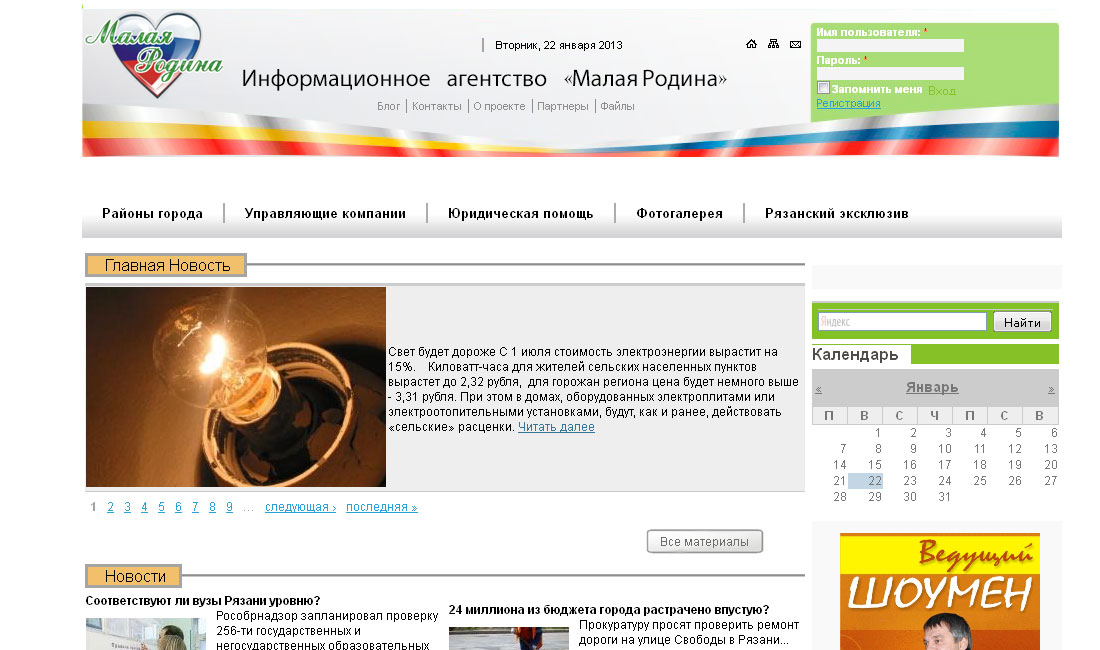Go to page 7 of main news
Viewport: 1100px width, 650px height.
click(195, 507)
